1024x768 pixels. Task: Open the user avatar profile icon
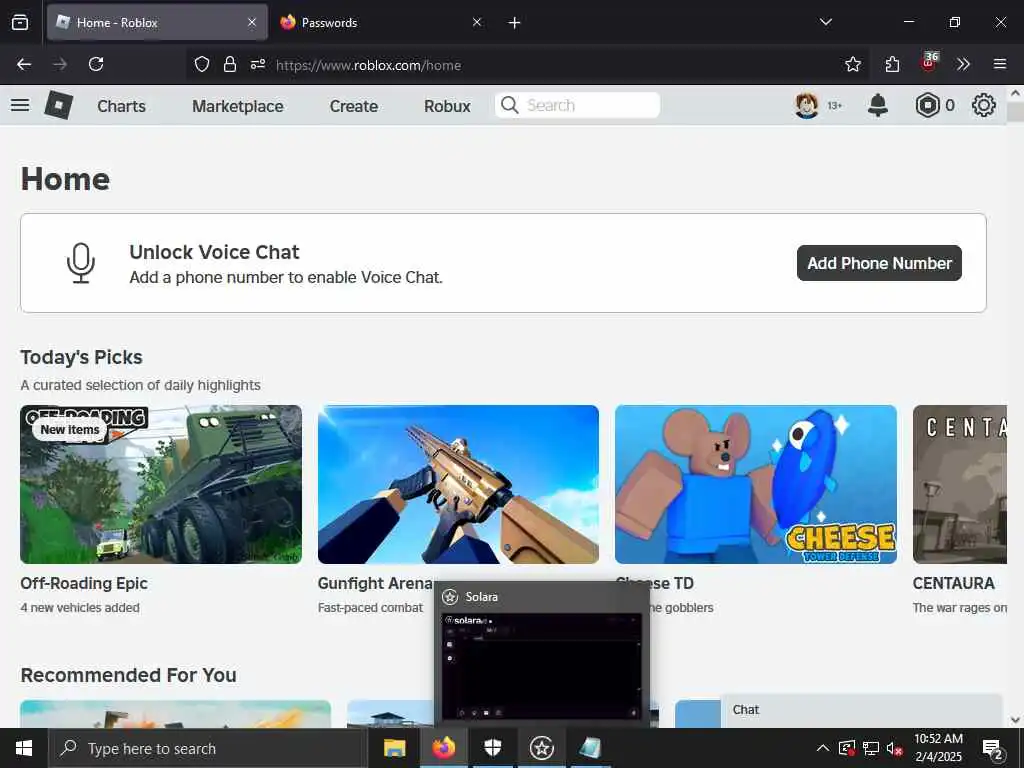click(807, 105)
